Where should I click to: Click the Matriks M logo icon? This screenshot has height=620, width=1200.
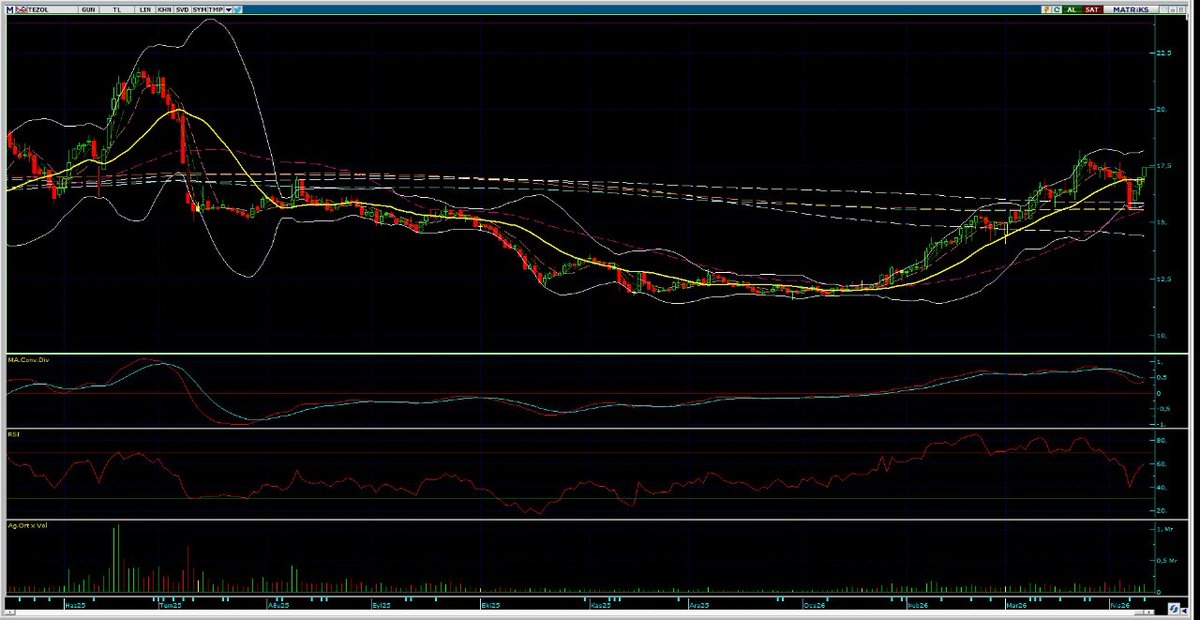click(x=10, y=9)
